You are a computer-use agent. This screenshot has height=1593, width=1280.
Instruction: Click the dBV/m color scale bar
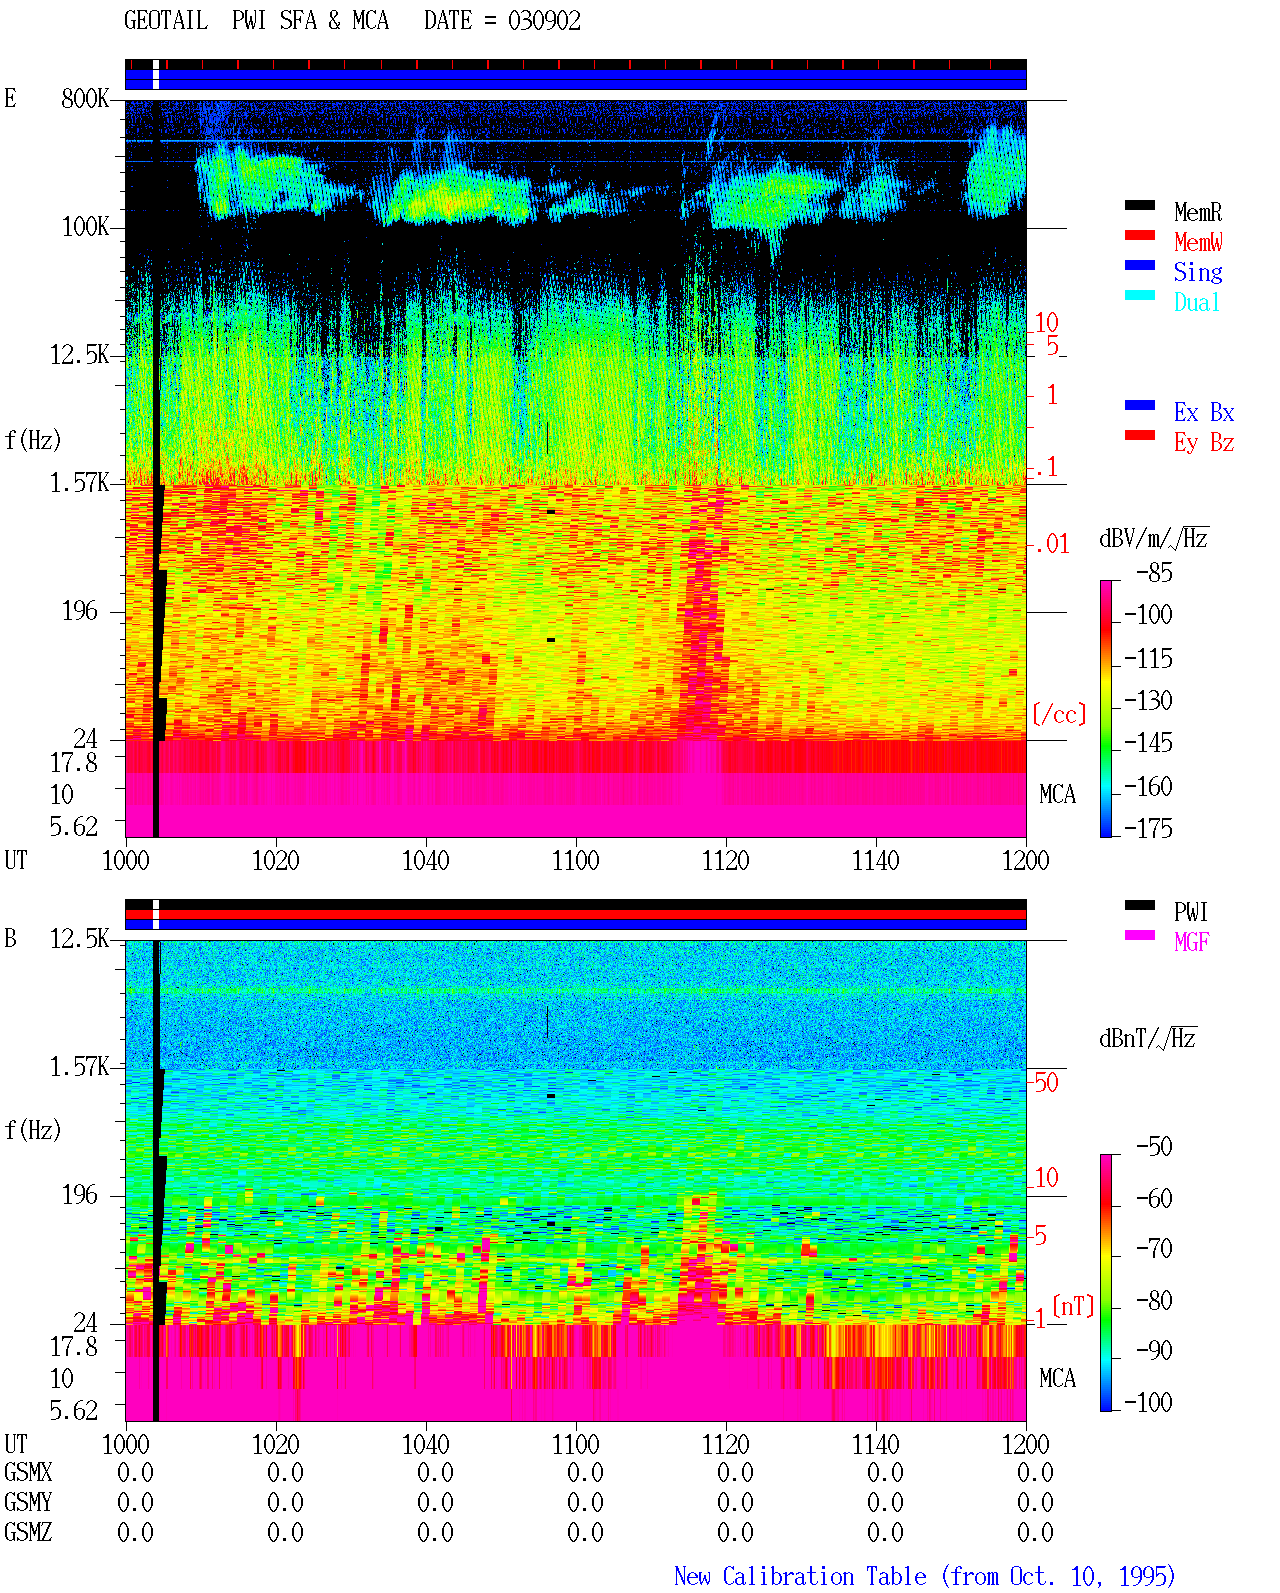point(1106,708)
